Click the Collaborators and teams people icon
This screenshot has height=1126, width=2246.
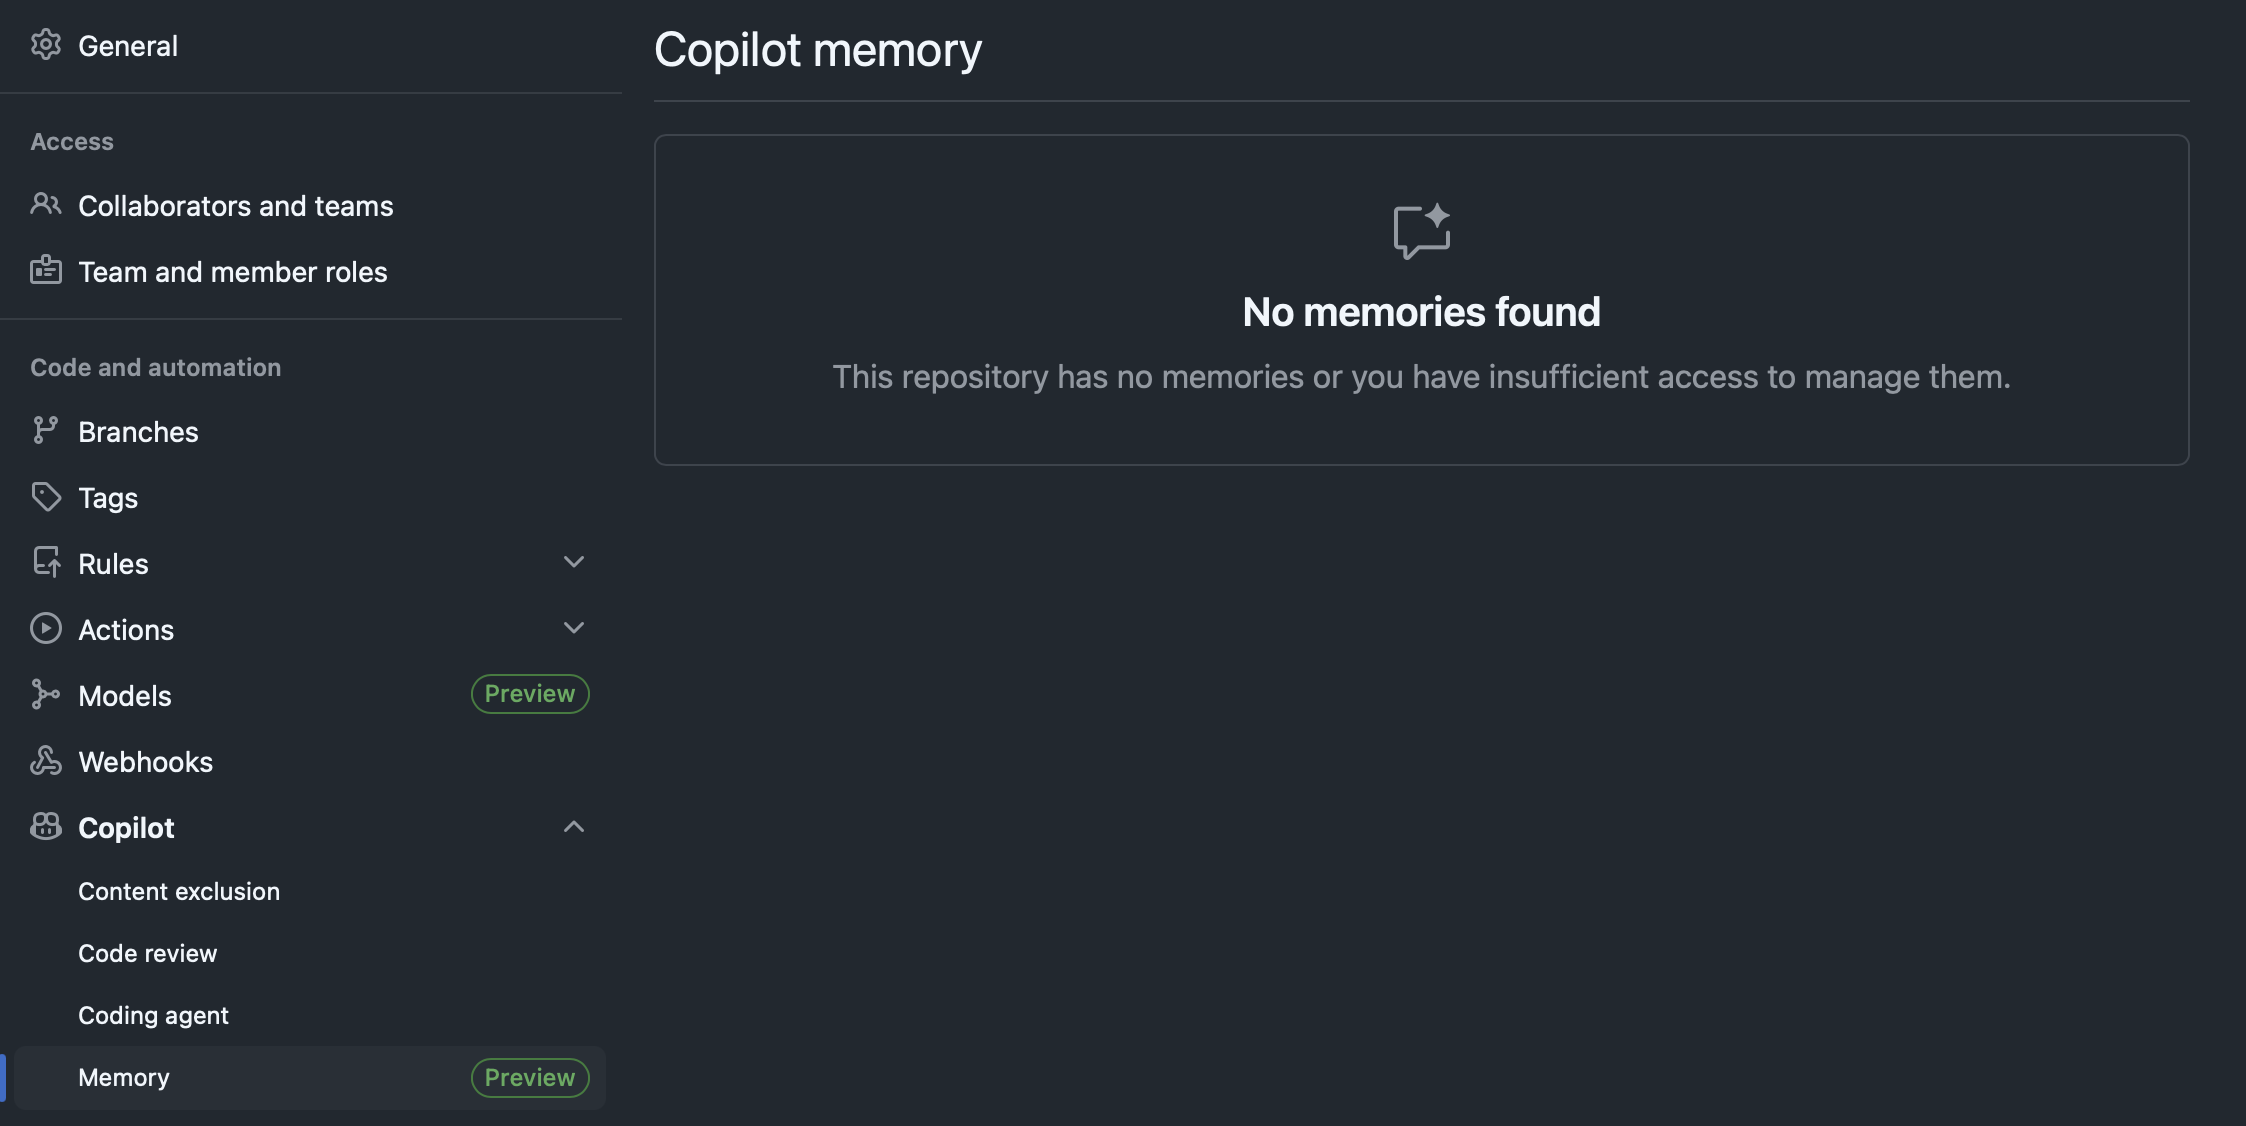(46, 204)
